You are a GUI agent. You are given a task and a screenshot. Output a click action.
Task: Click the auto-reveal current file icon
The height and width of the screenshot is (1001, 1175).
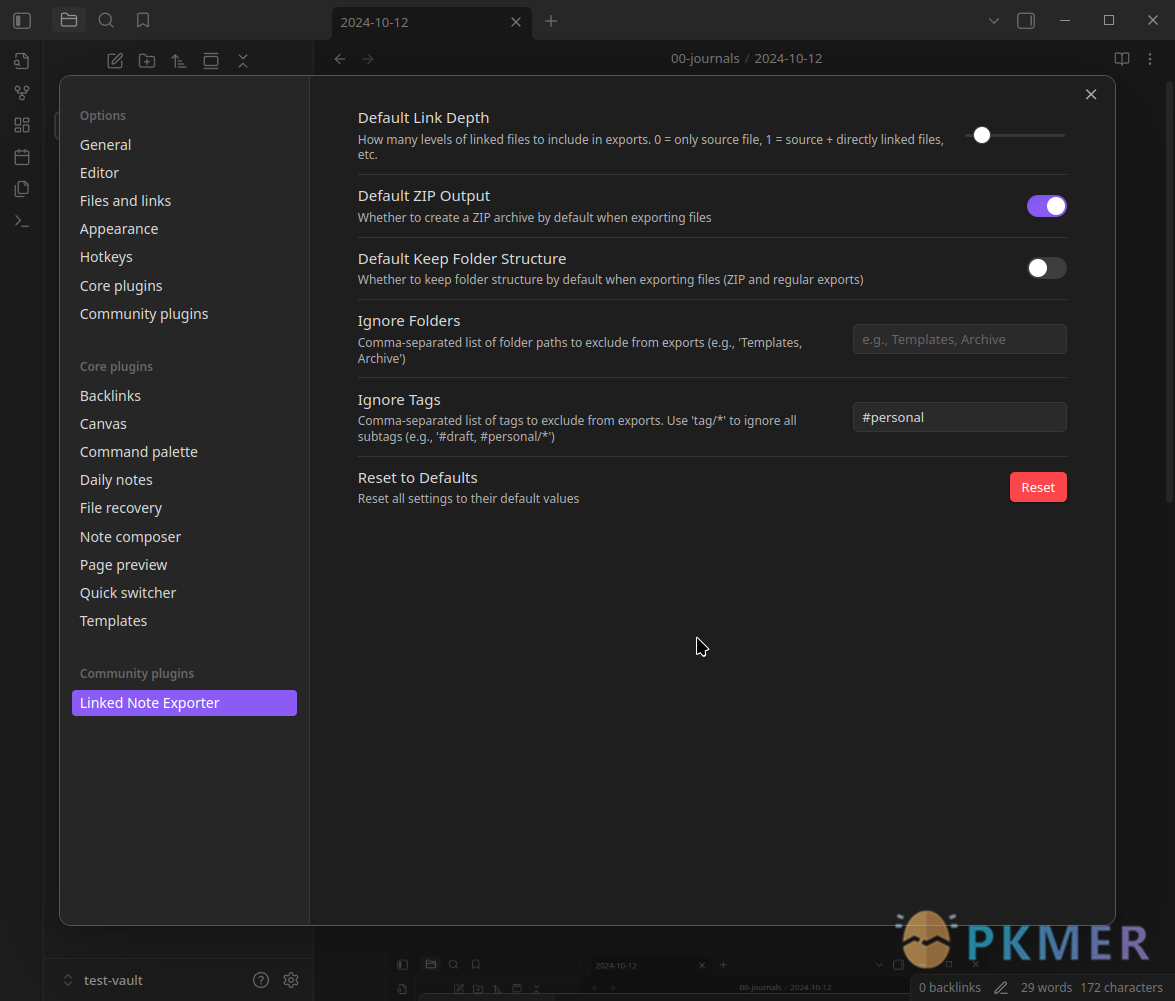(x=211, y=61)
